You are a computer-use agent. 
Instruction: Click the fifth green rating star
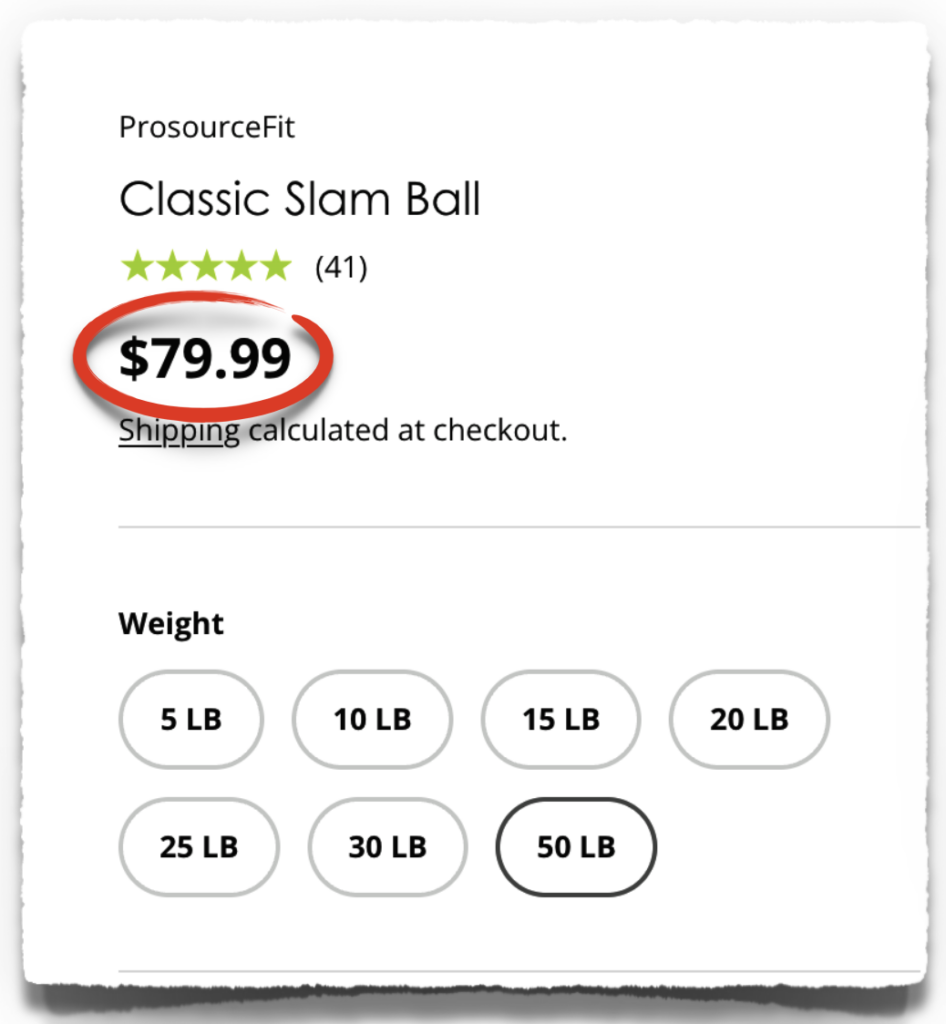(277, 264)
